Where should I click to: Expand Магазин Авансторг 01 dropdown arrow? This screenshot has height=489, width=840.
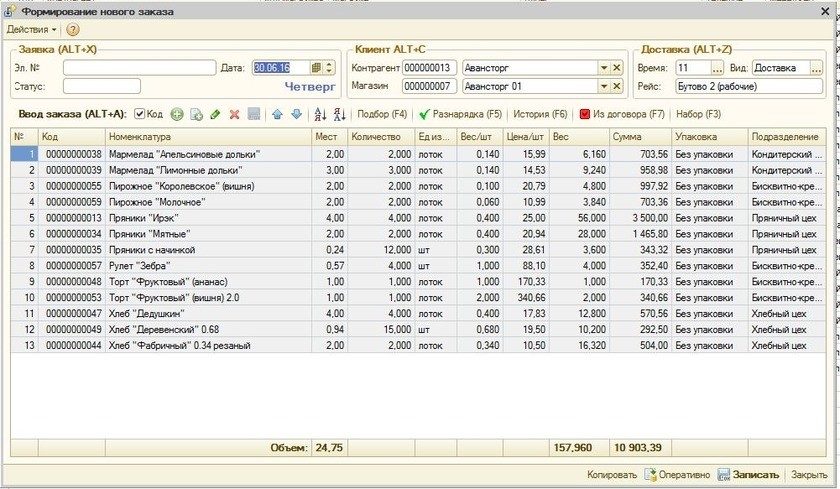tap(604, 86)
